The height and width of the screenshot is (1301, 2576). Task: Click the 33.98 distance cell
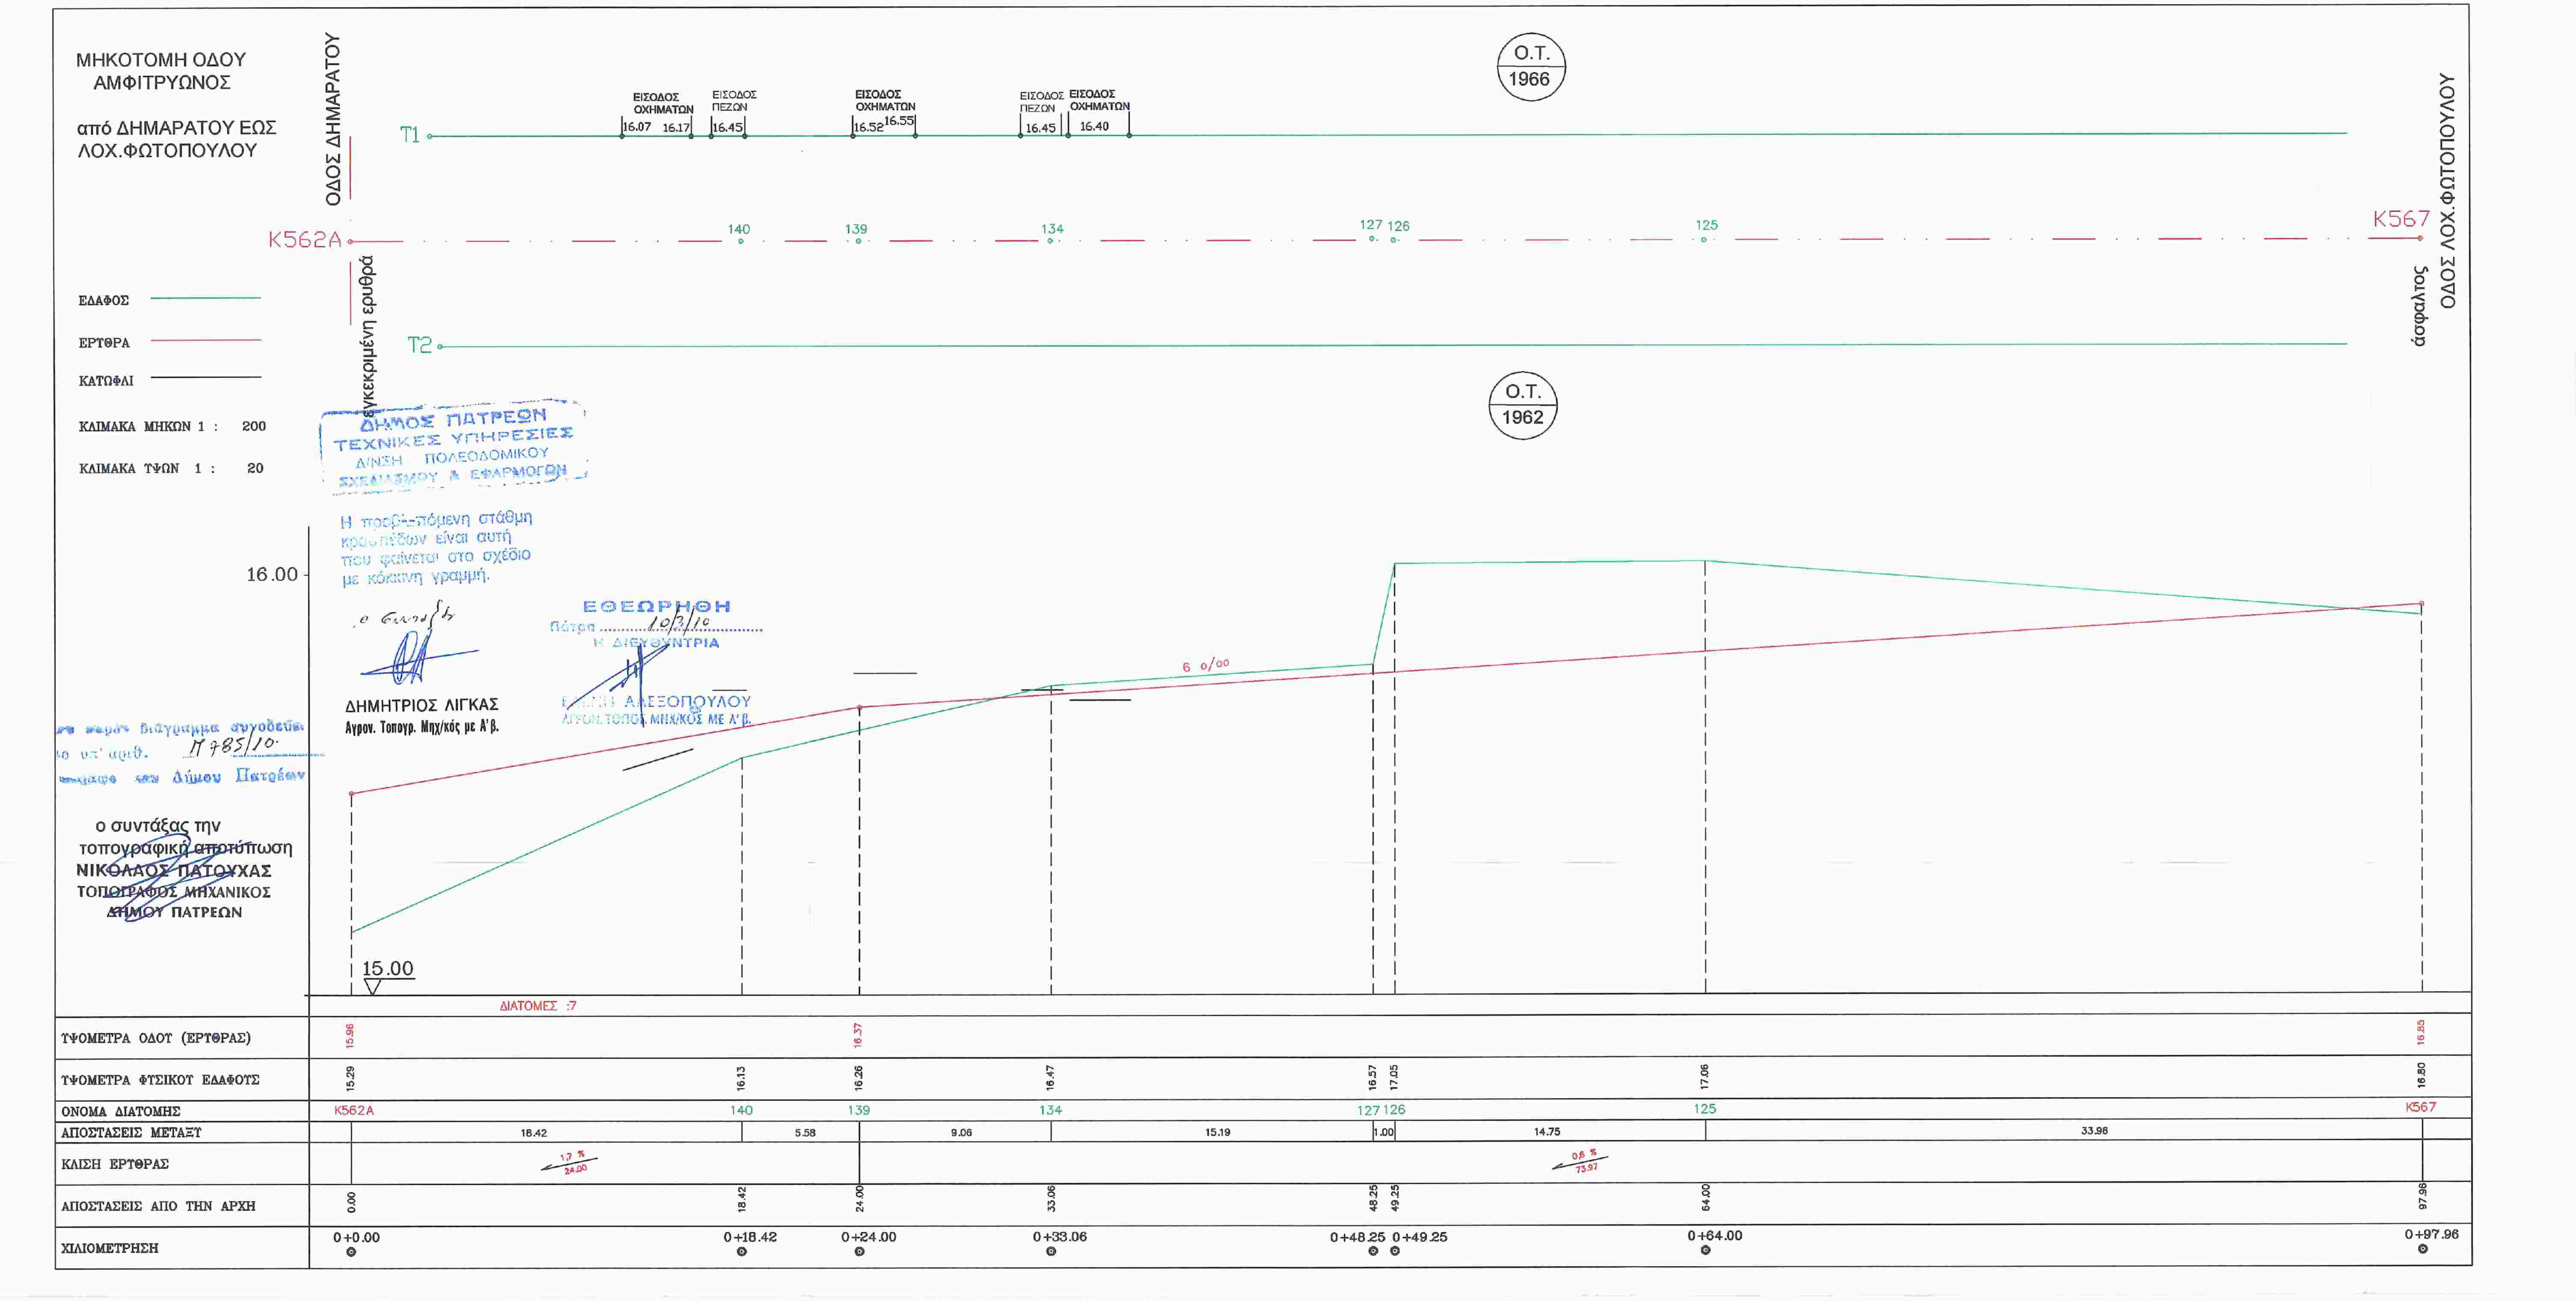[2094, 1131]
